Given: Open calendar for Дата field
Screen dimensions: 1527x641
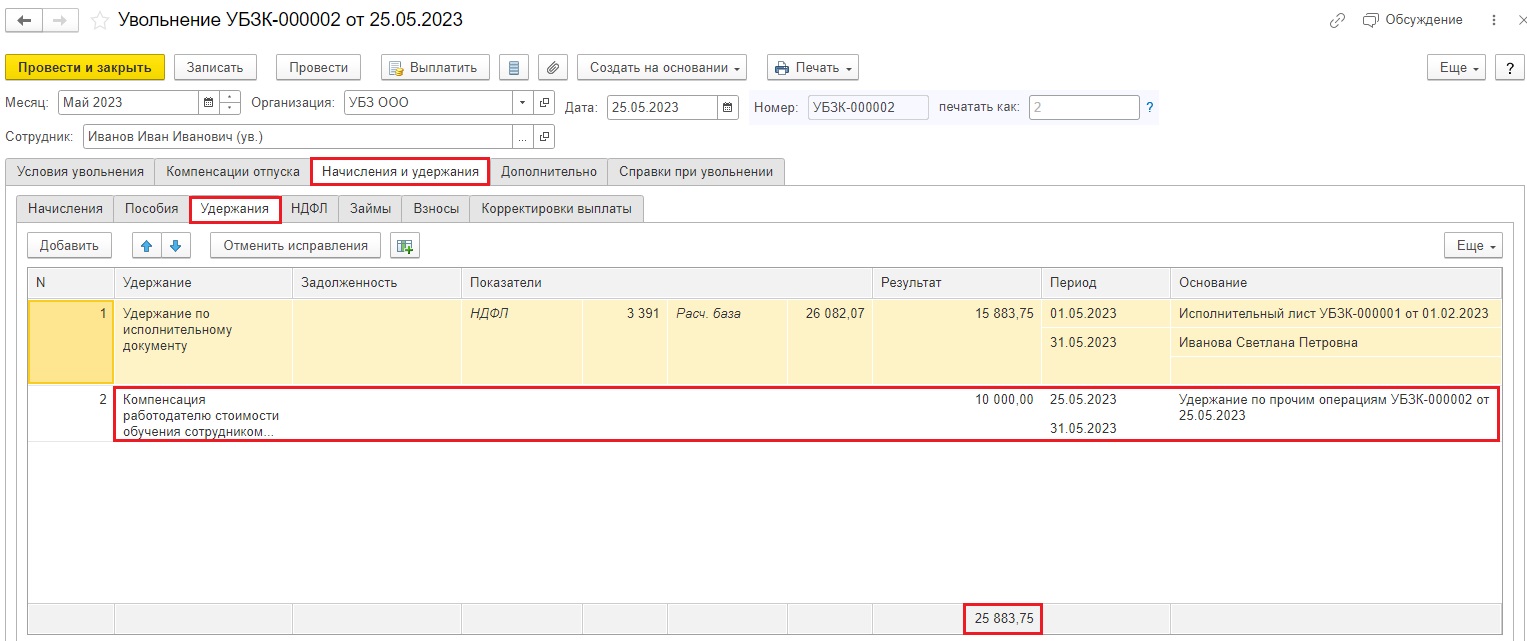Looking at the screenshot, I should pyautogui.click(x=729, y=107).
